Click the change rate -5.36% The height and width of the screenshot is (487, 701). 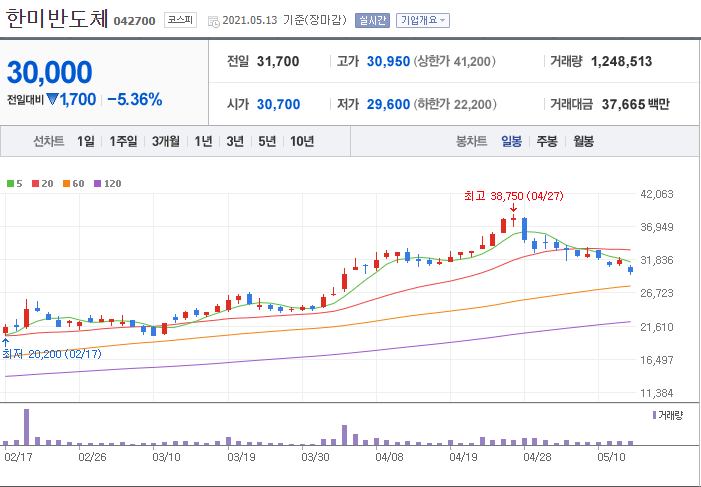[x=135, y=99]
